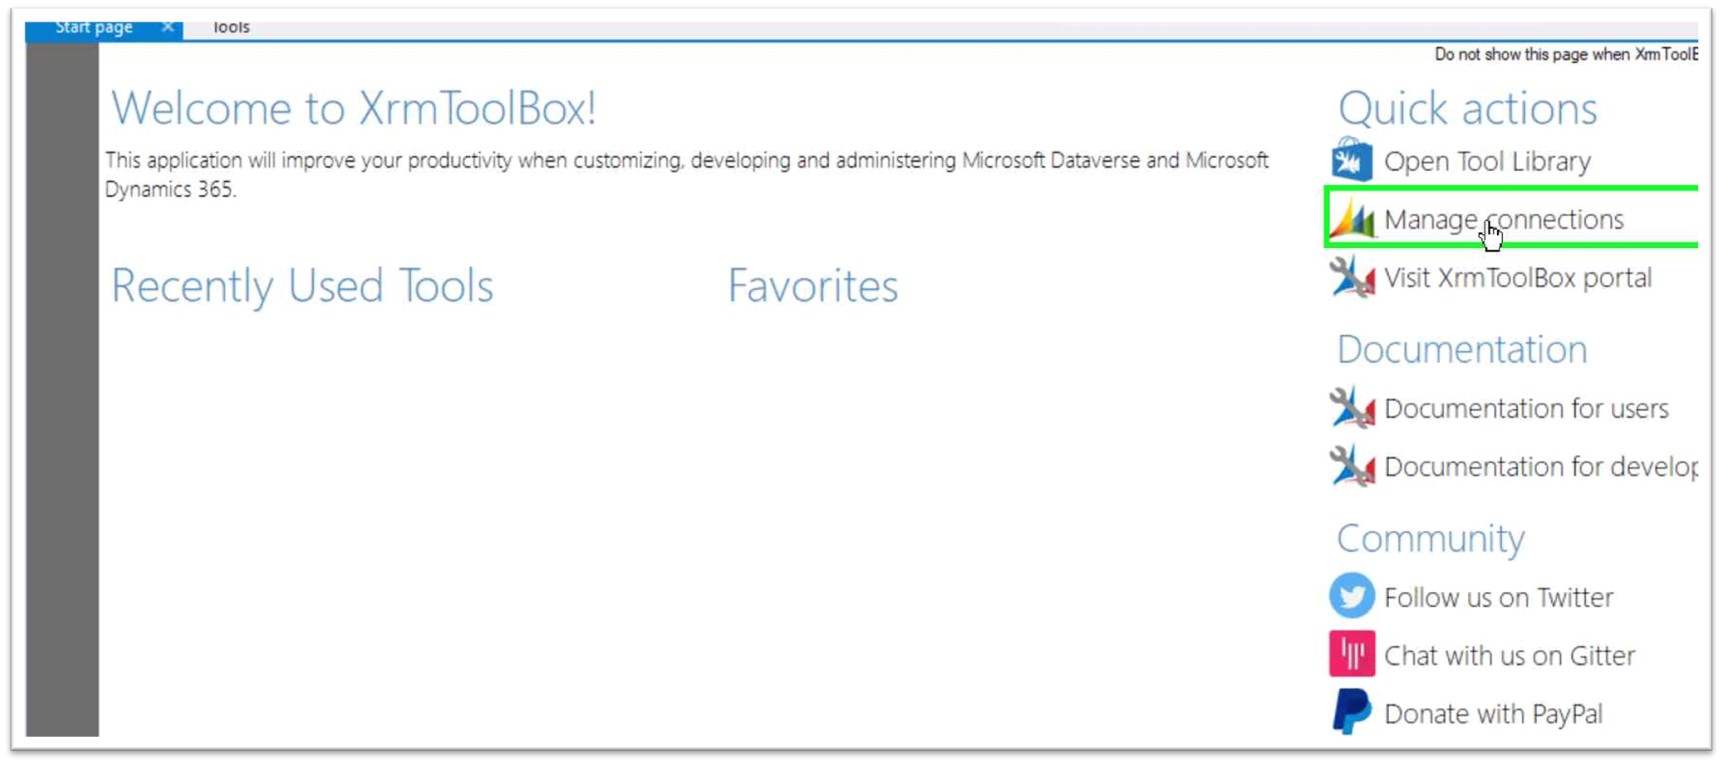Click the Documentation for developers icon
The height and width of the screenshot is (764, 1723).
1352,466
